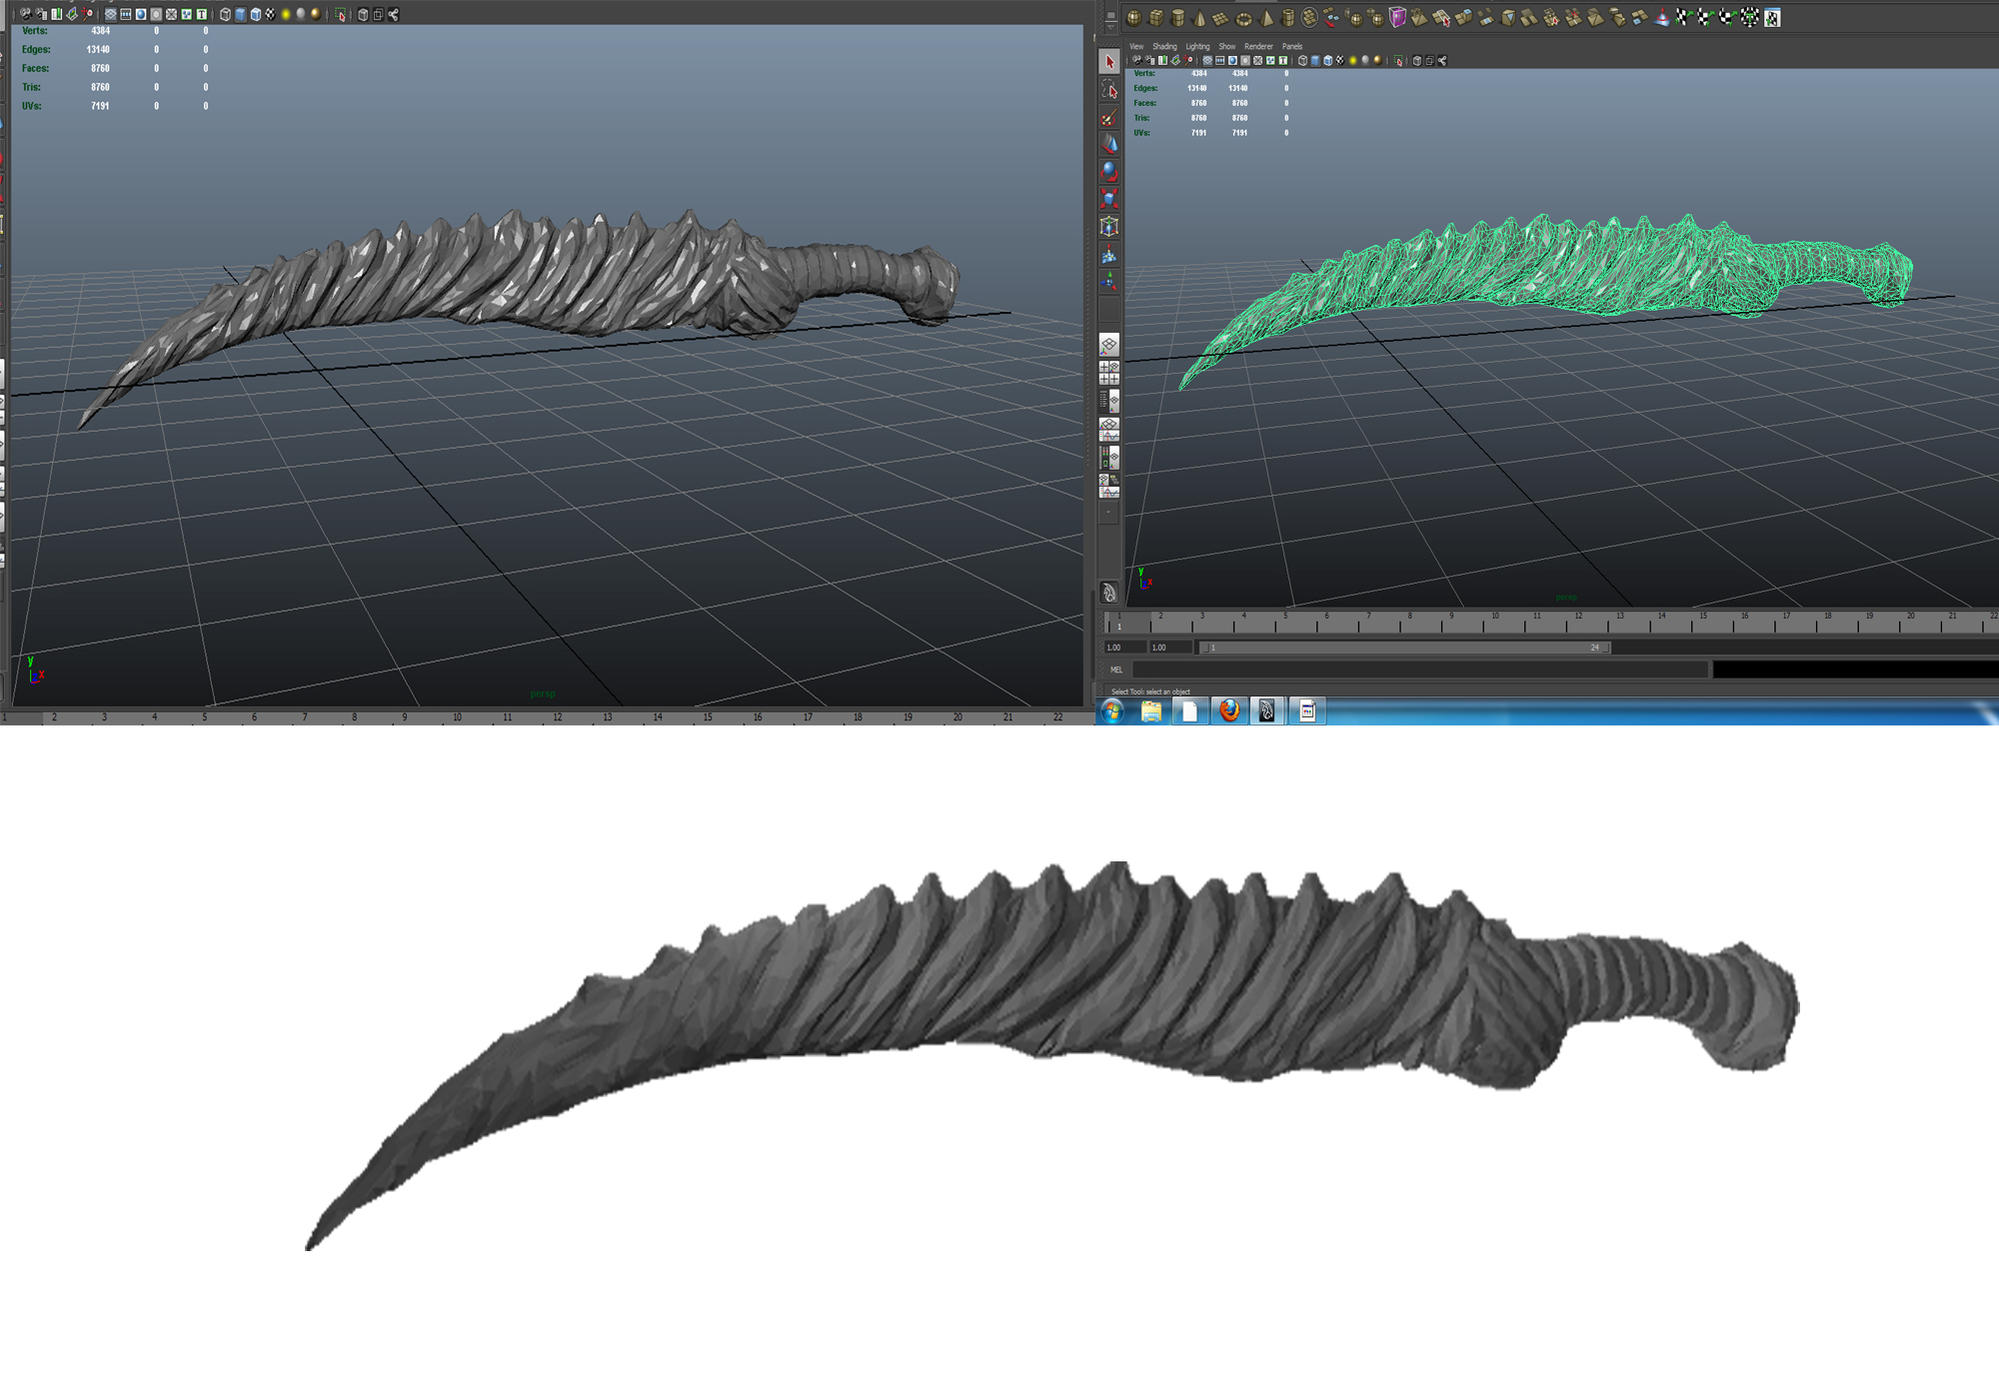Enable wireframe shading in left viewport toolbar

pyautogui.click(x=225, y=14)
